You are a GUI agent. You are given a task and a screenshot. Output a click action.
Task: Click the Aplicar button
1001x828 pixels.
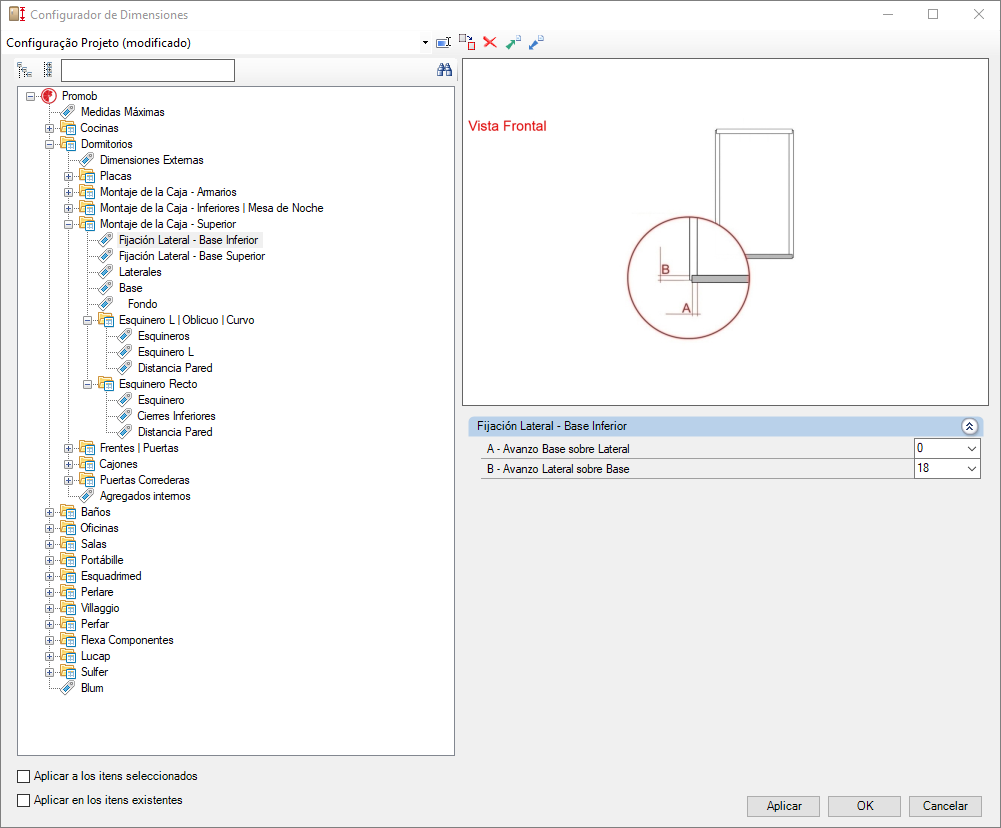coord(783,806)
